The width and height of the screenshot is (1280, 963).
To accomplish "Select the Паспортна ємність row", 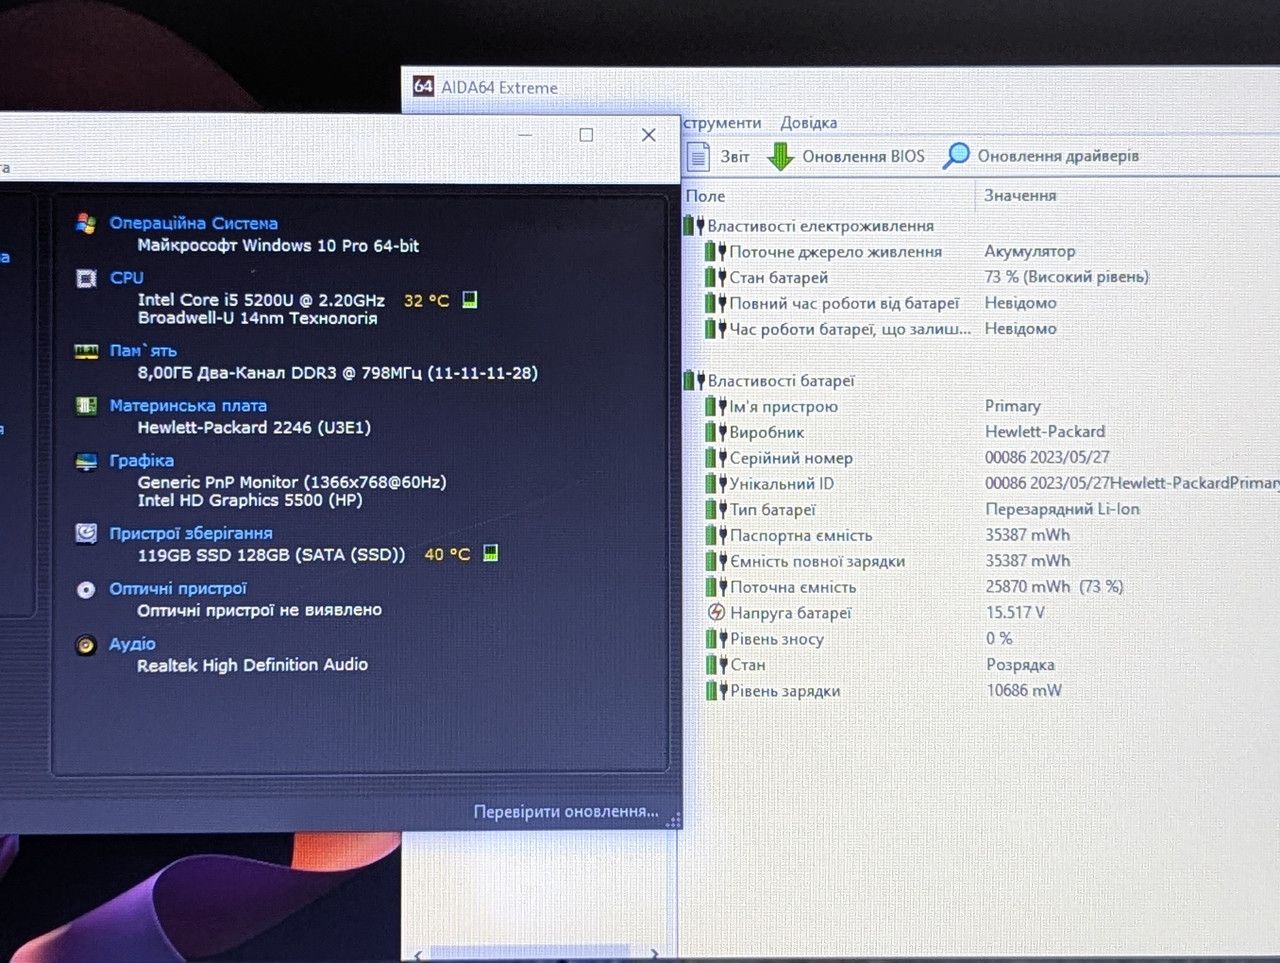I will [x=980, y=535].
